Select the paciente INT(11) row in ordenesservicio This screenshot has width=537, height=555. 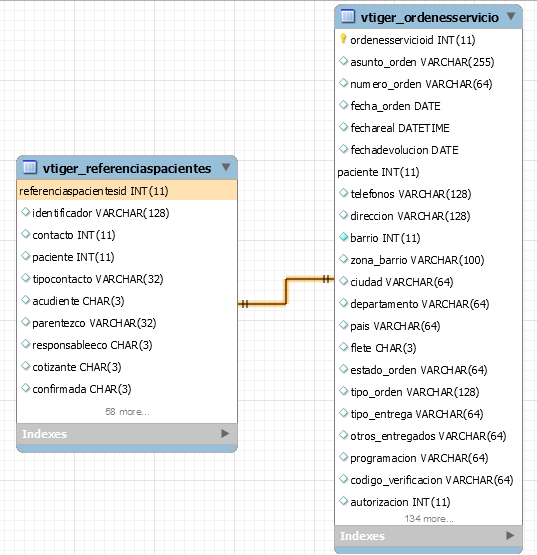(428, 172)
